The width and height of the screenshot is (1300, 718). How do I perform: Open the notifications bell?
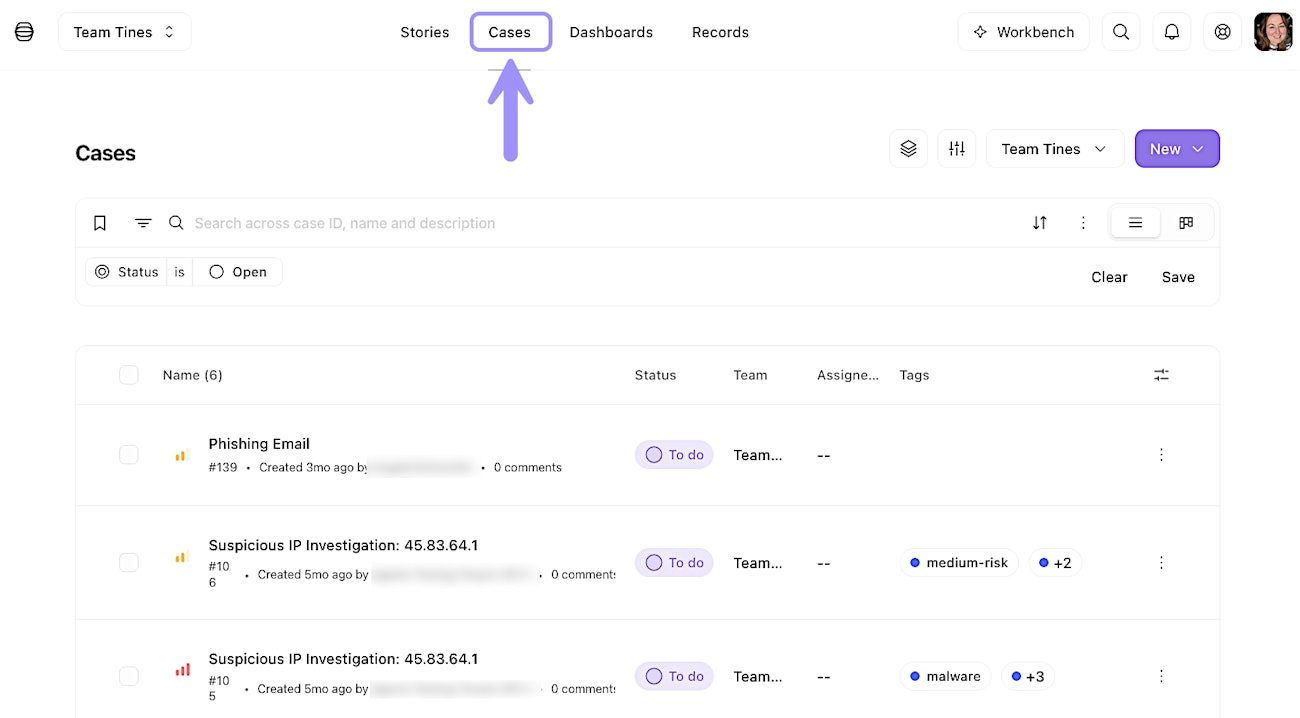point(1172,32)
